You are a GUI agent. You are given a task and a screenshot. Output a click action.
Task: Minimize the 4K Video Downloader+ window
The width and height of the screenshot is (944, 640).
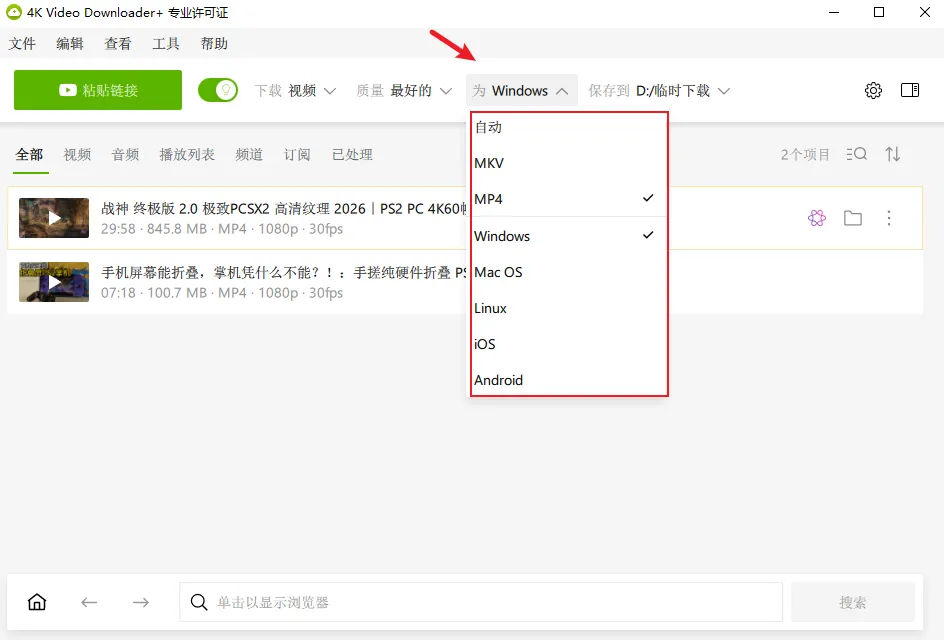pos(834,12)
